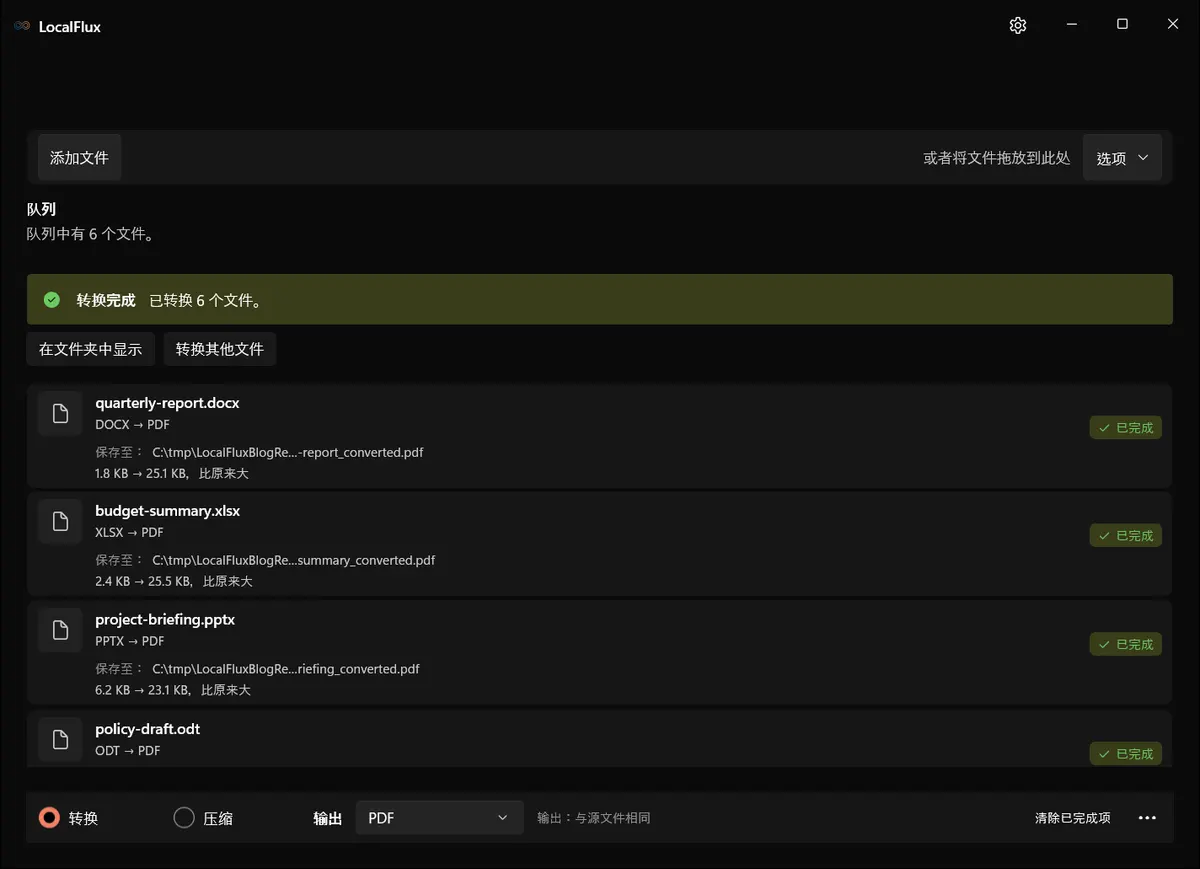Open settings via the gear icon
1200x869 pixels.
click(x=1018, y=26)
